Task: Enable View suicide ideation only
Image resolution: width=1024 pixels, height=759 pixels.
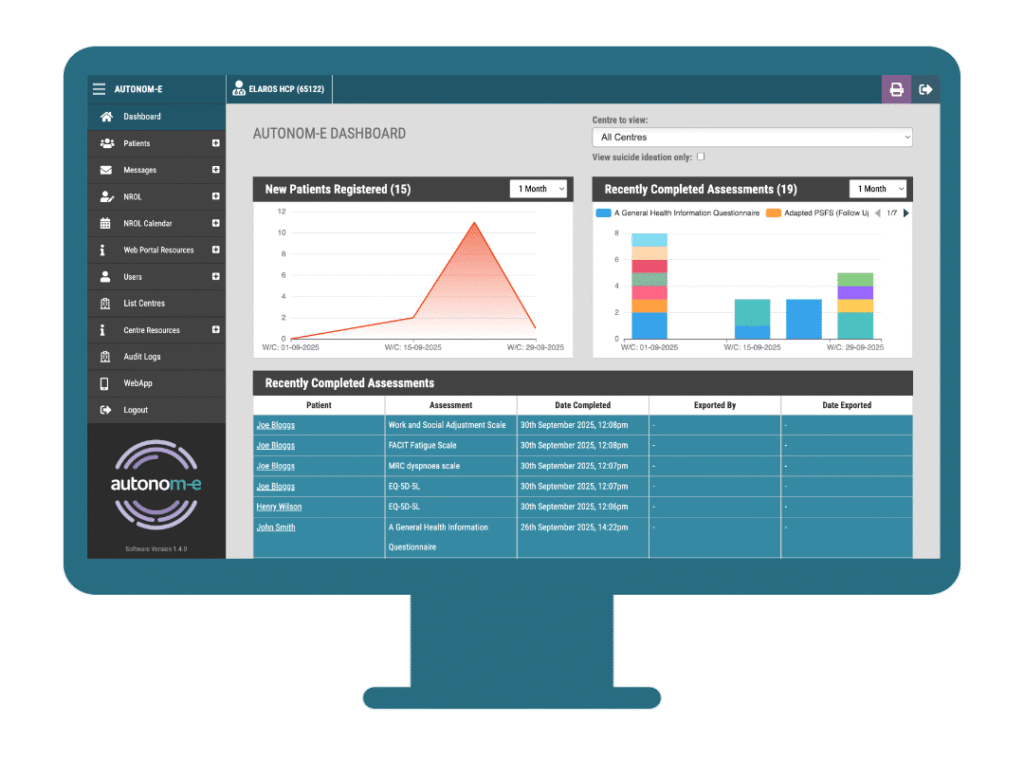Action: coord(701,157)
